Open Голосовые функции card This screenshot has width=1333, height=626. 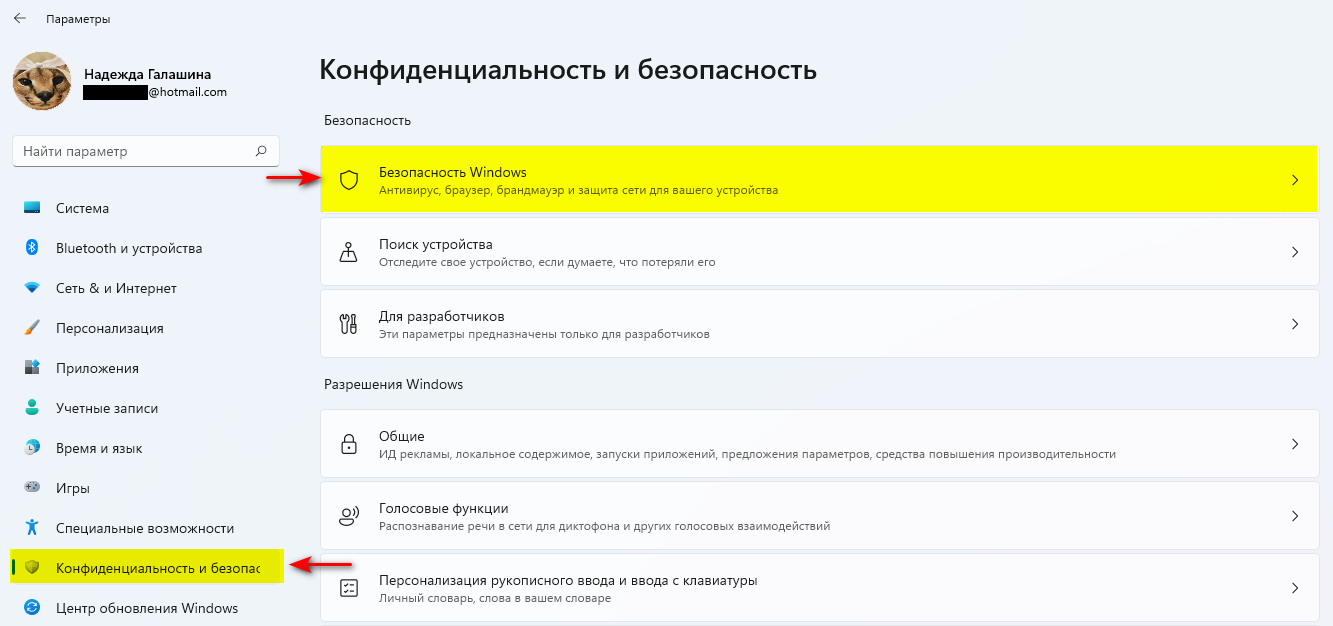(819, 516)
